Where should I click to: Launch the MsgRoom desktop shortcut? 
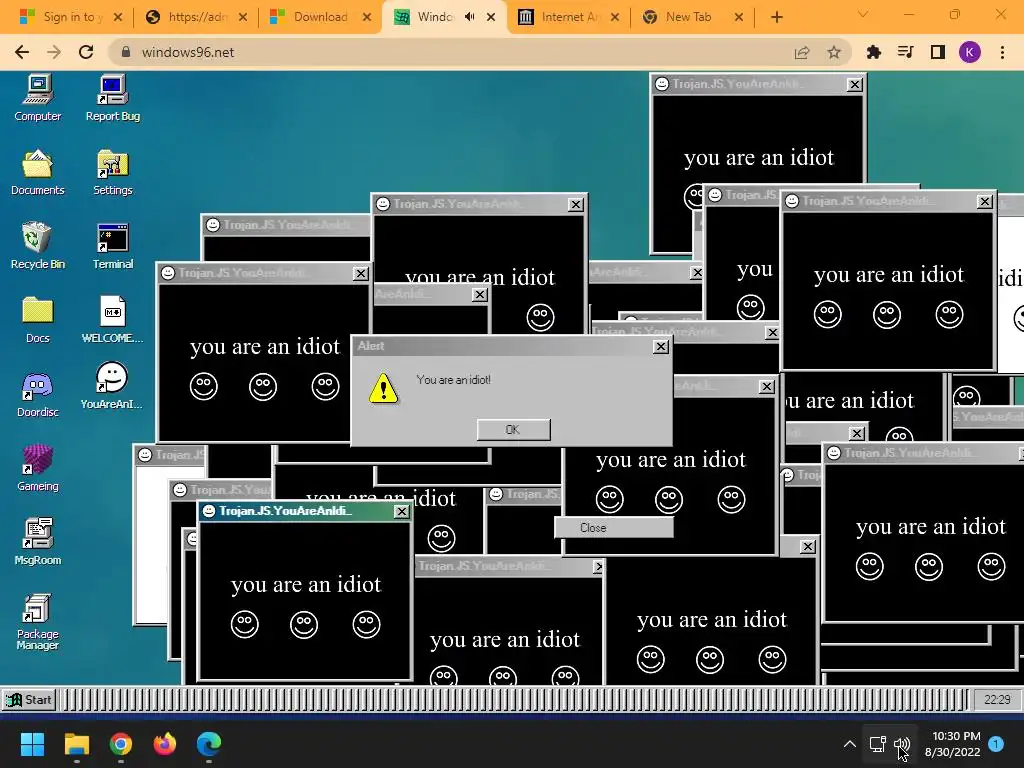pos(38,542)
